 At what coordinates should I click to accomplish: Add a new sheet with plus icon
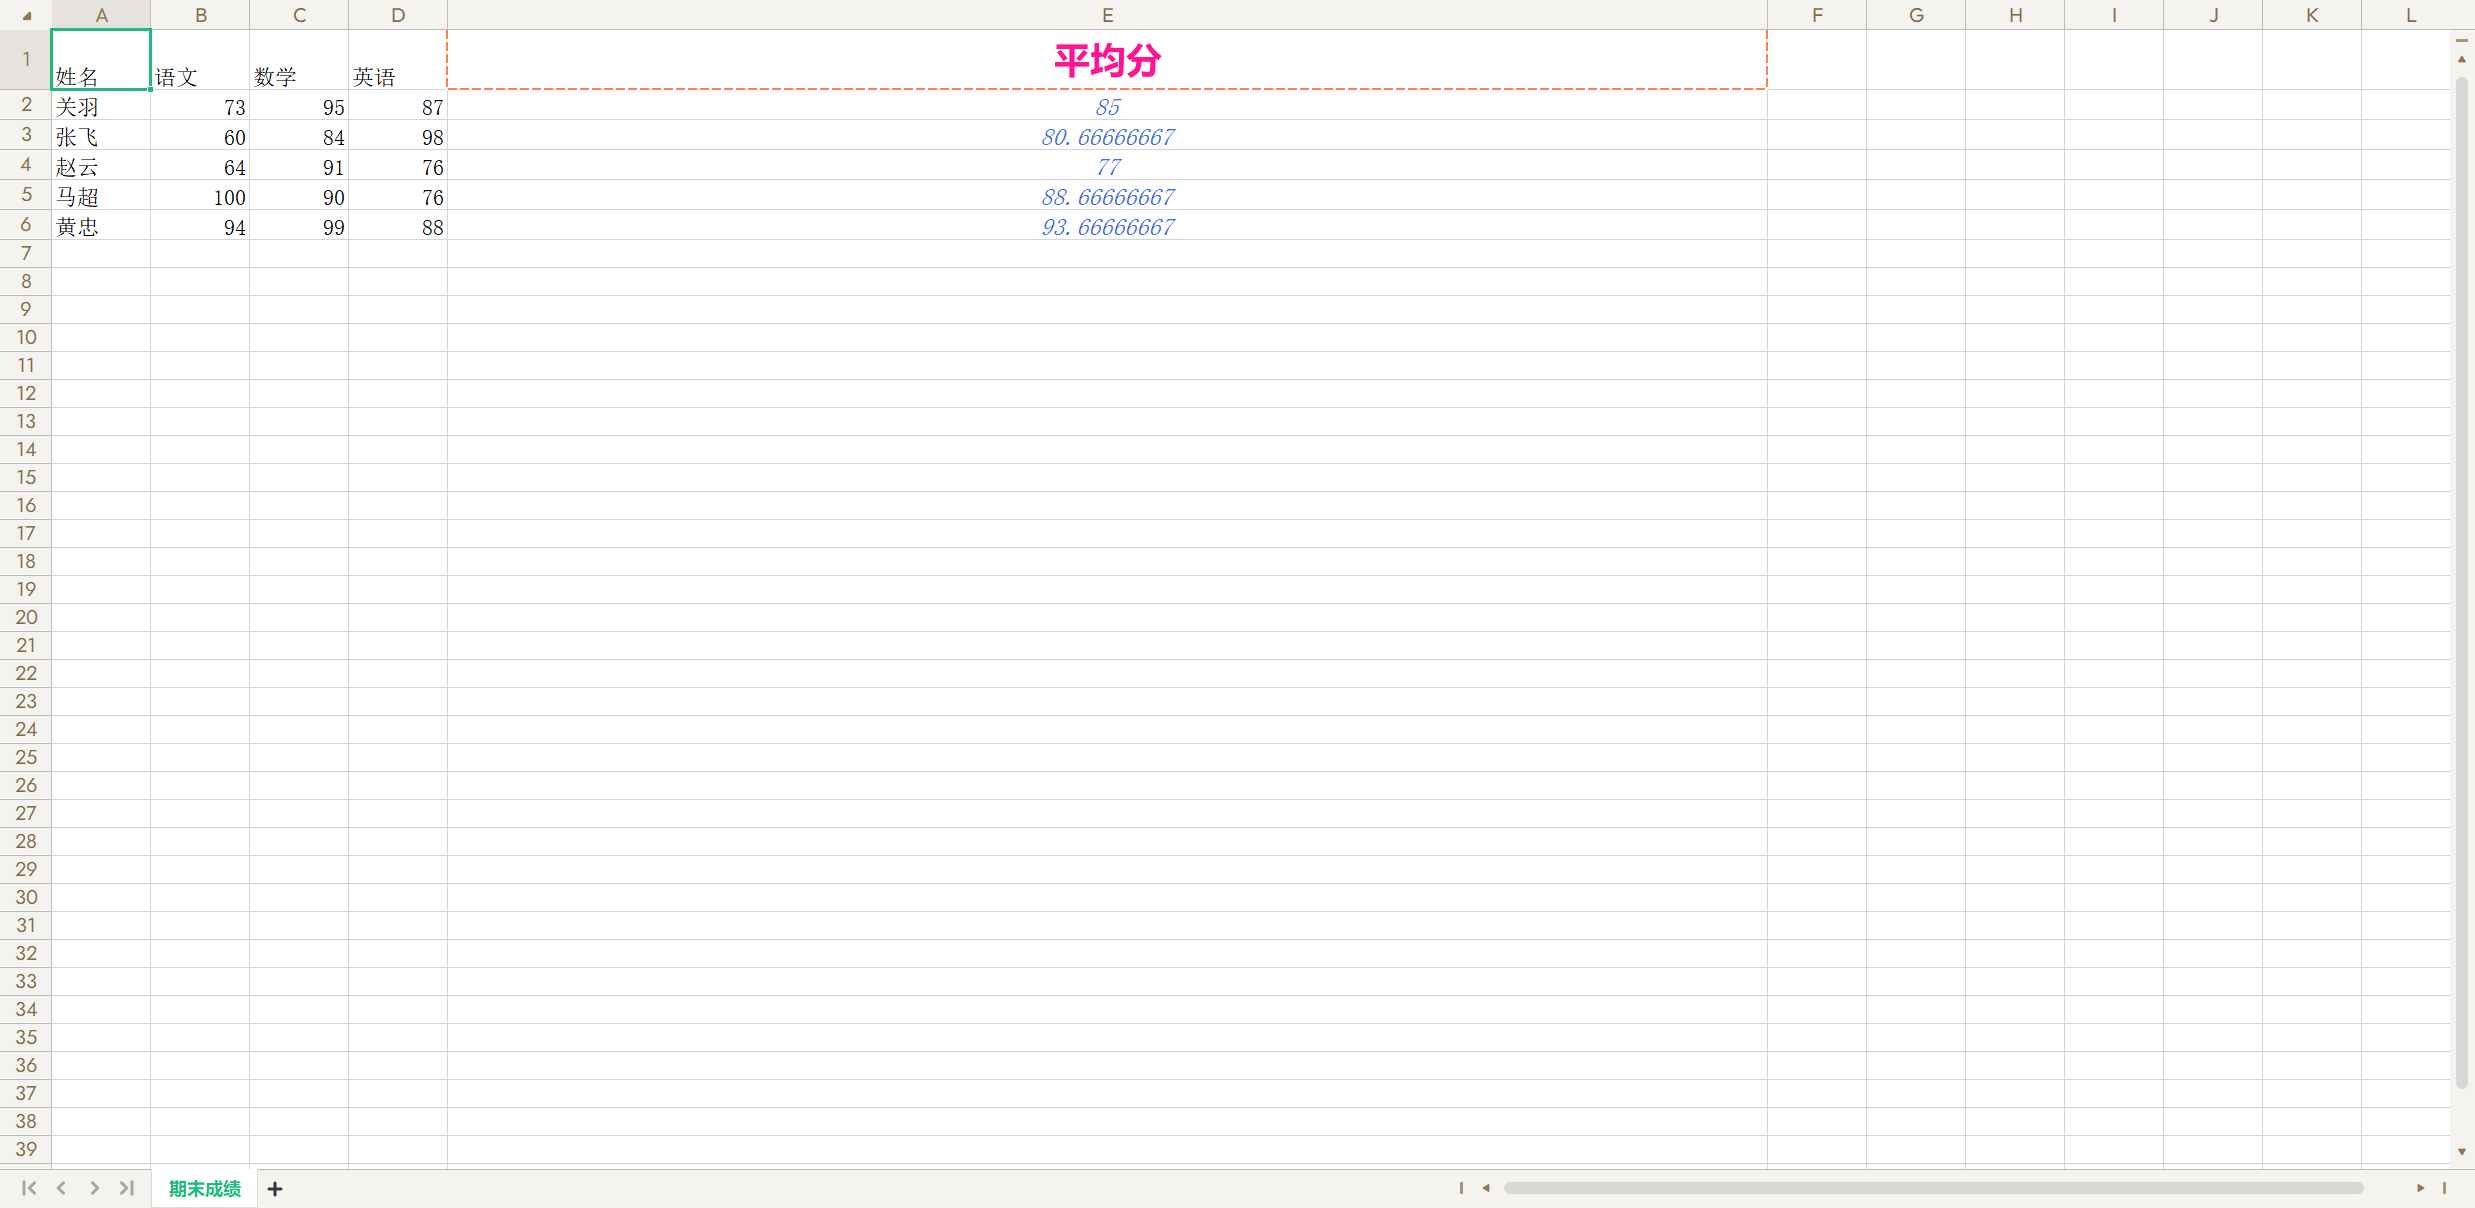point(275,1188)
